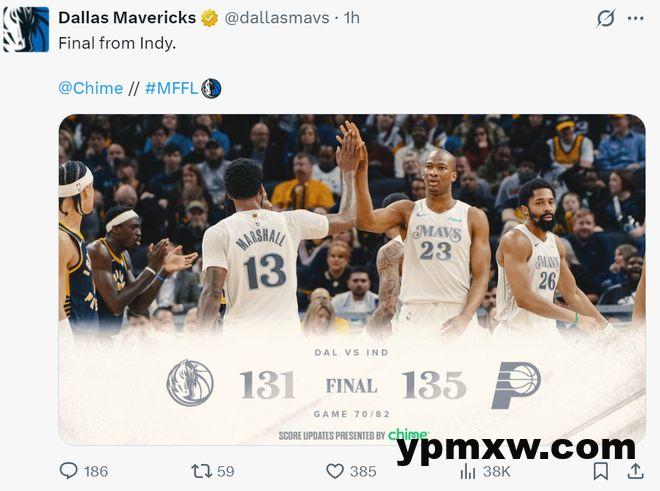Click the 59 reposts count
This screenshot has width=660, height=491.
226,471
